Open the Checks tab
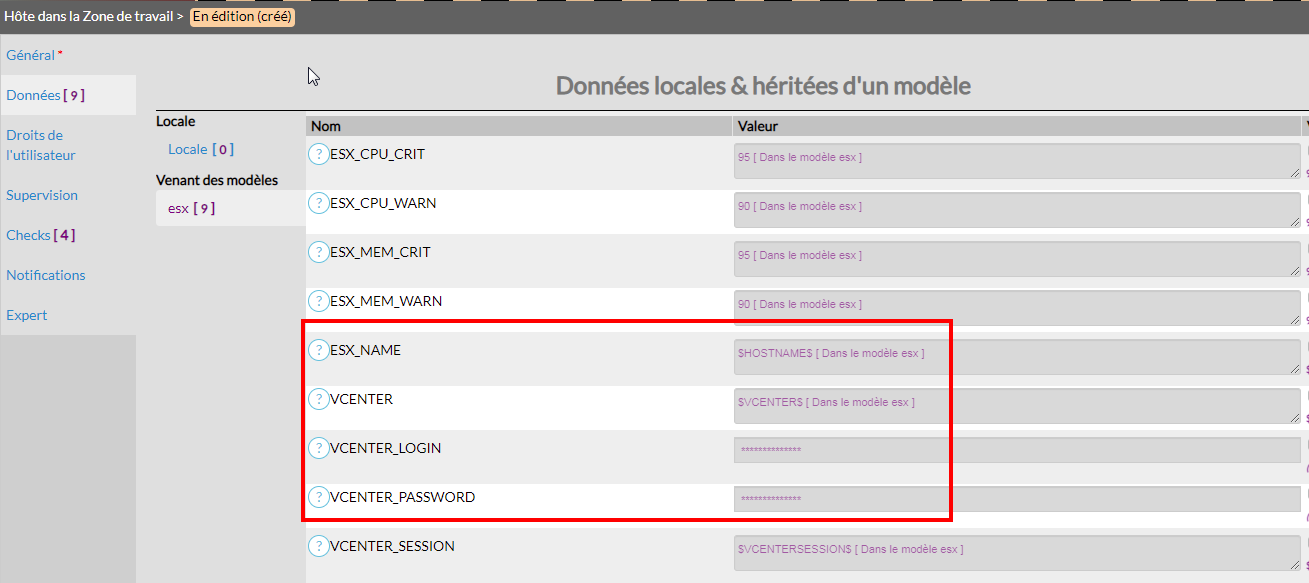 click(40, 235)
